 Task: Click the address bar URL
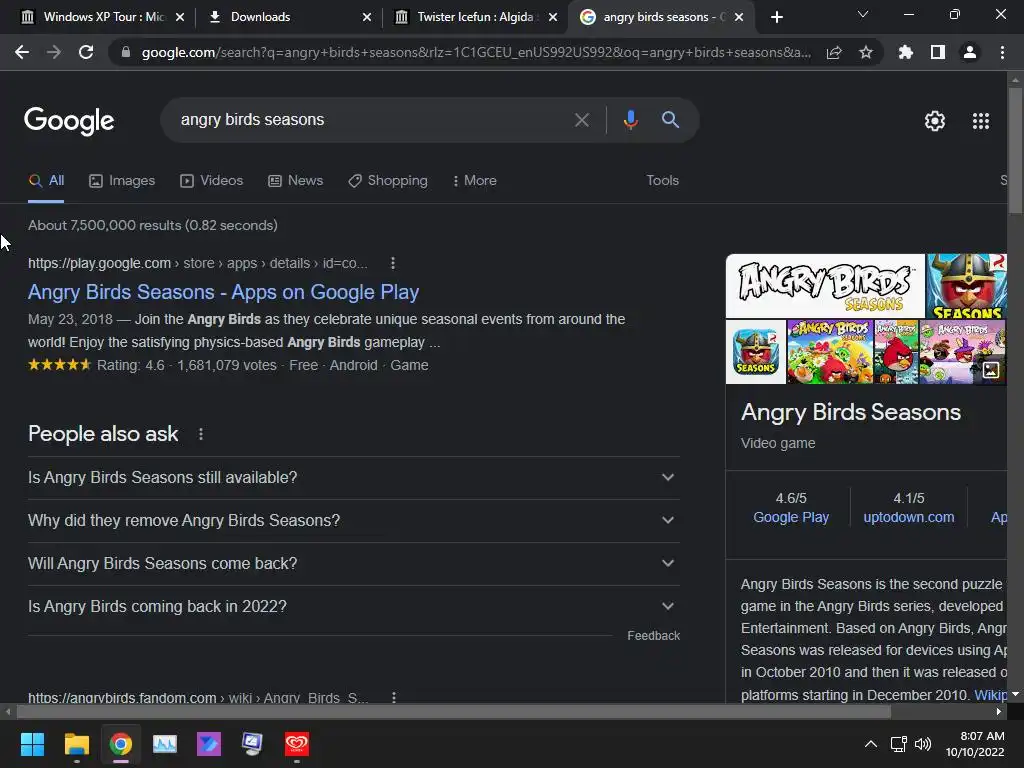coord(475,52)
